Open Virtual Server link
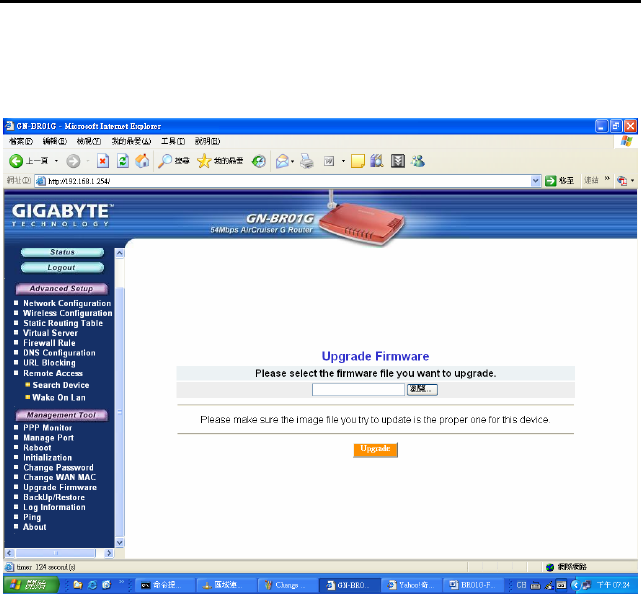This screenshot has width=641, height=594. tap(50, 333)
